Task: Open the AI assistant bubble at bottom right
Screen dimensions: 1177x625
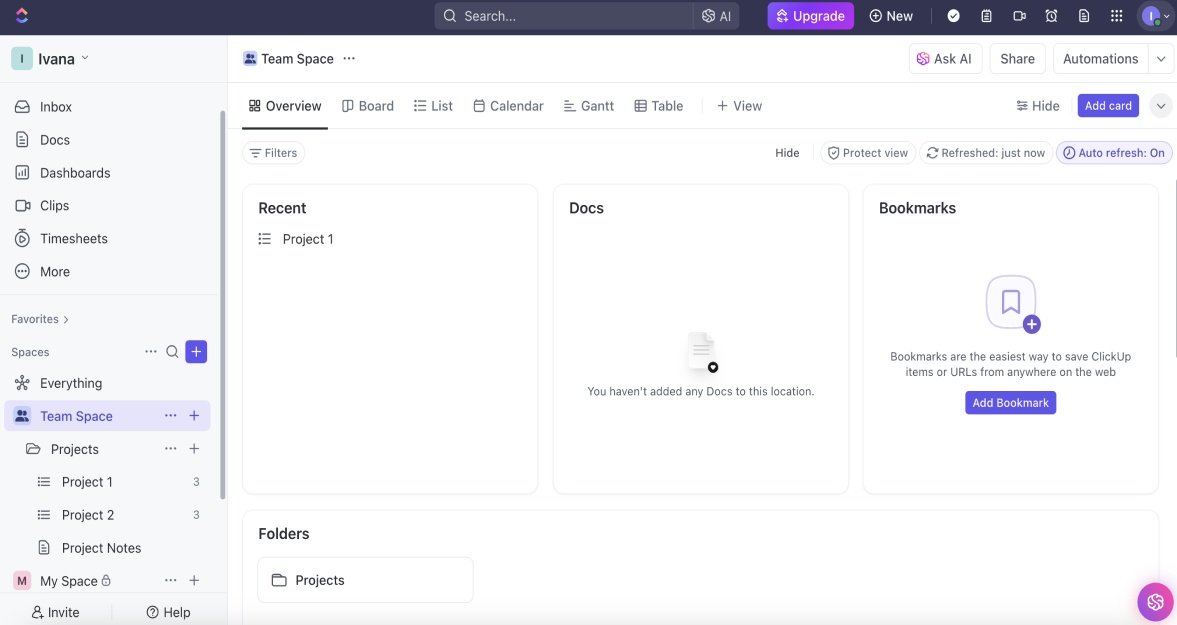Action: 1155,601
